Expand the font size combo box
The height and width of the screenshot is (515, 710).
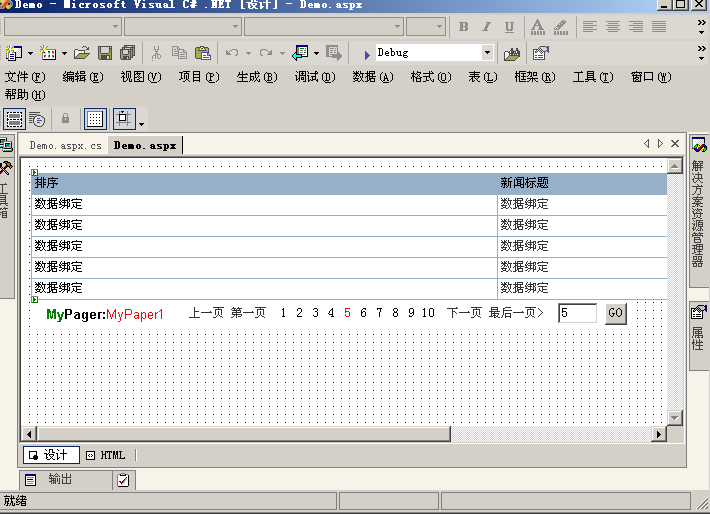[439, 27]
